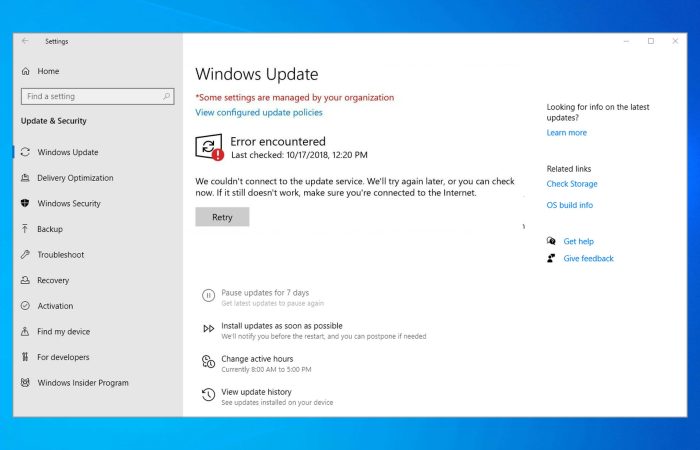Click the Find my device person icon
Image resolution: width=700 pixels, height=450 pixels.
25,331
